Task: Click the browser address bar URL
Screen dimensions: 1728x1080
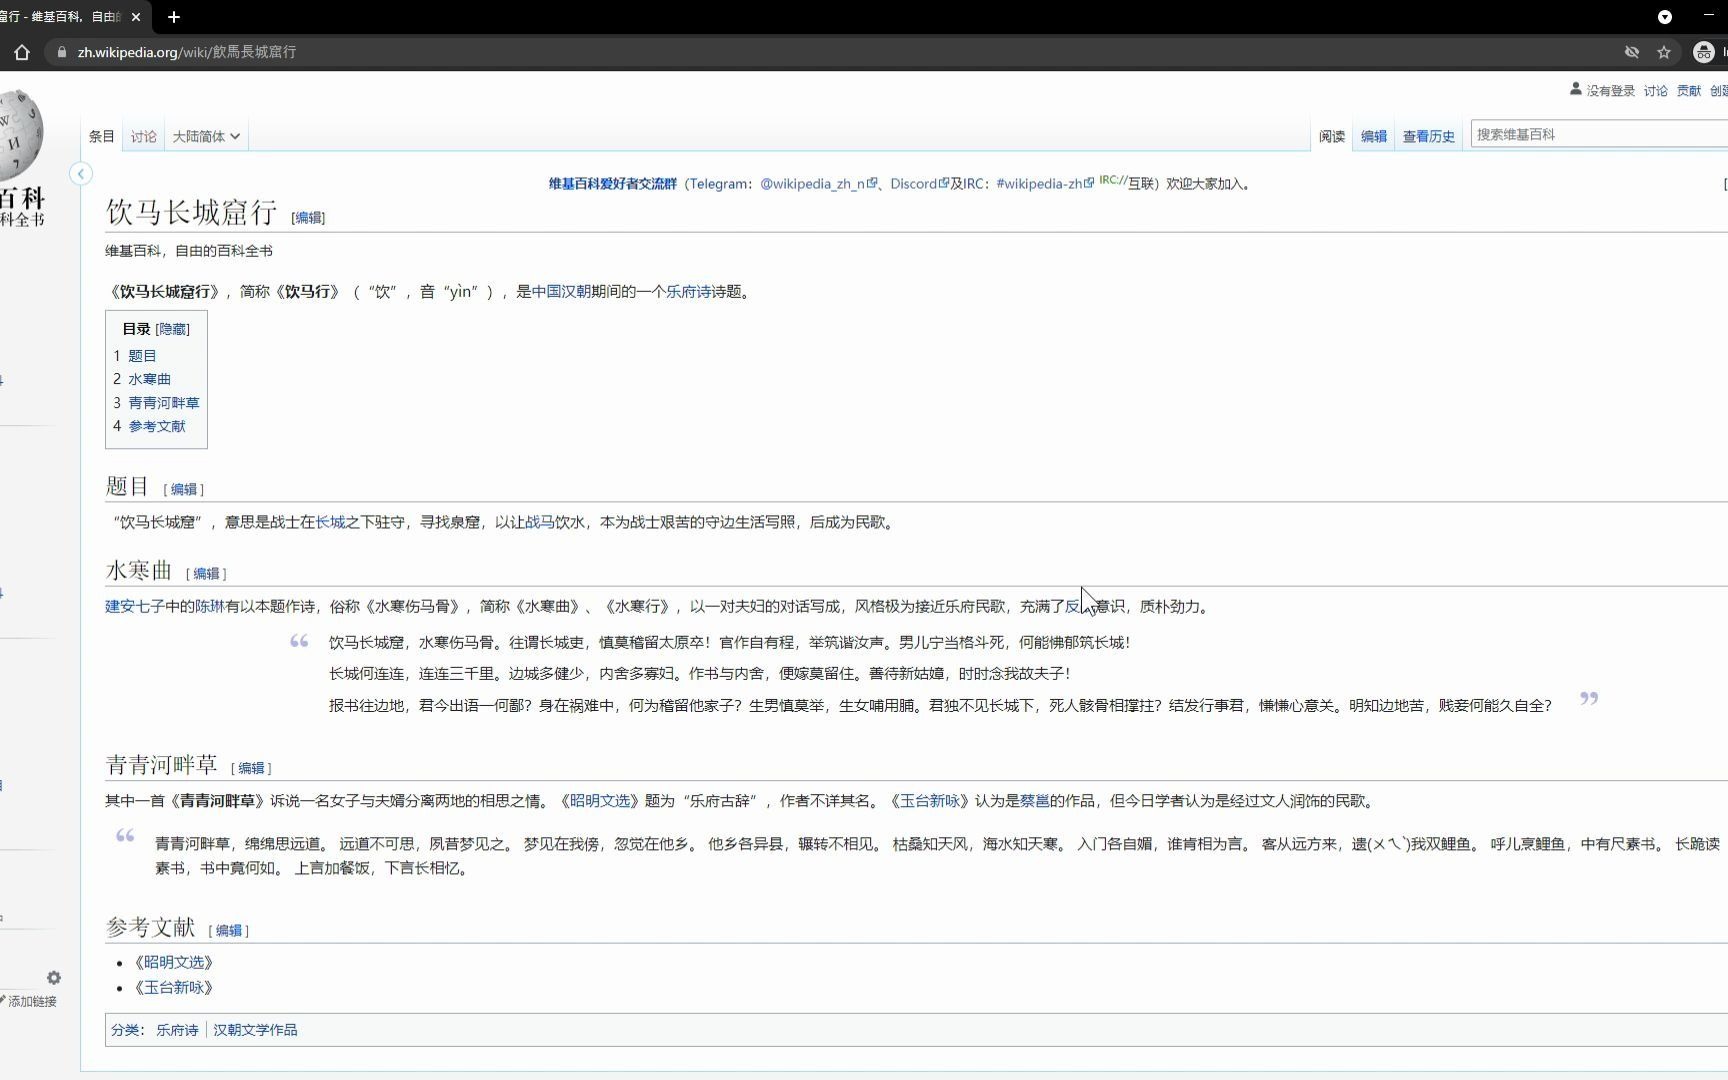Action: click(x=187, y=52)
